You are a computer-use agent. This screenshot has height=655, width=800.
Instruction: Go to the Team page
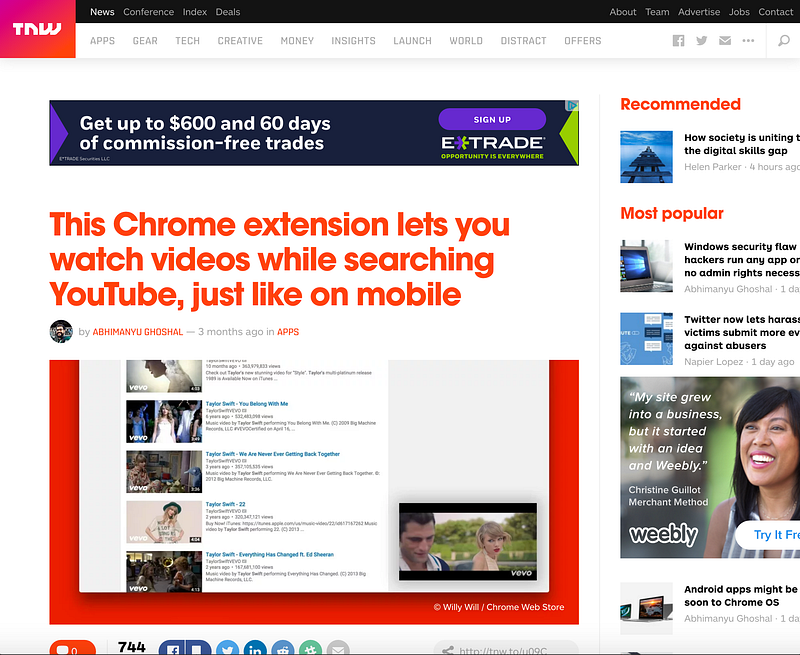pyautogui.click(x=657, y=12)
